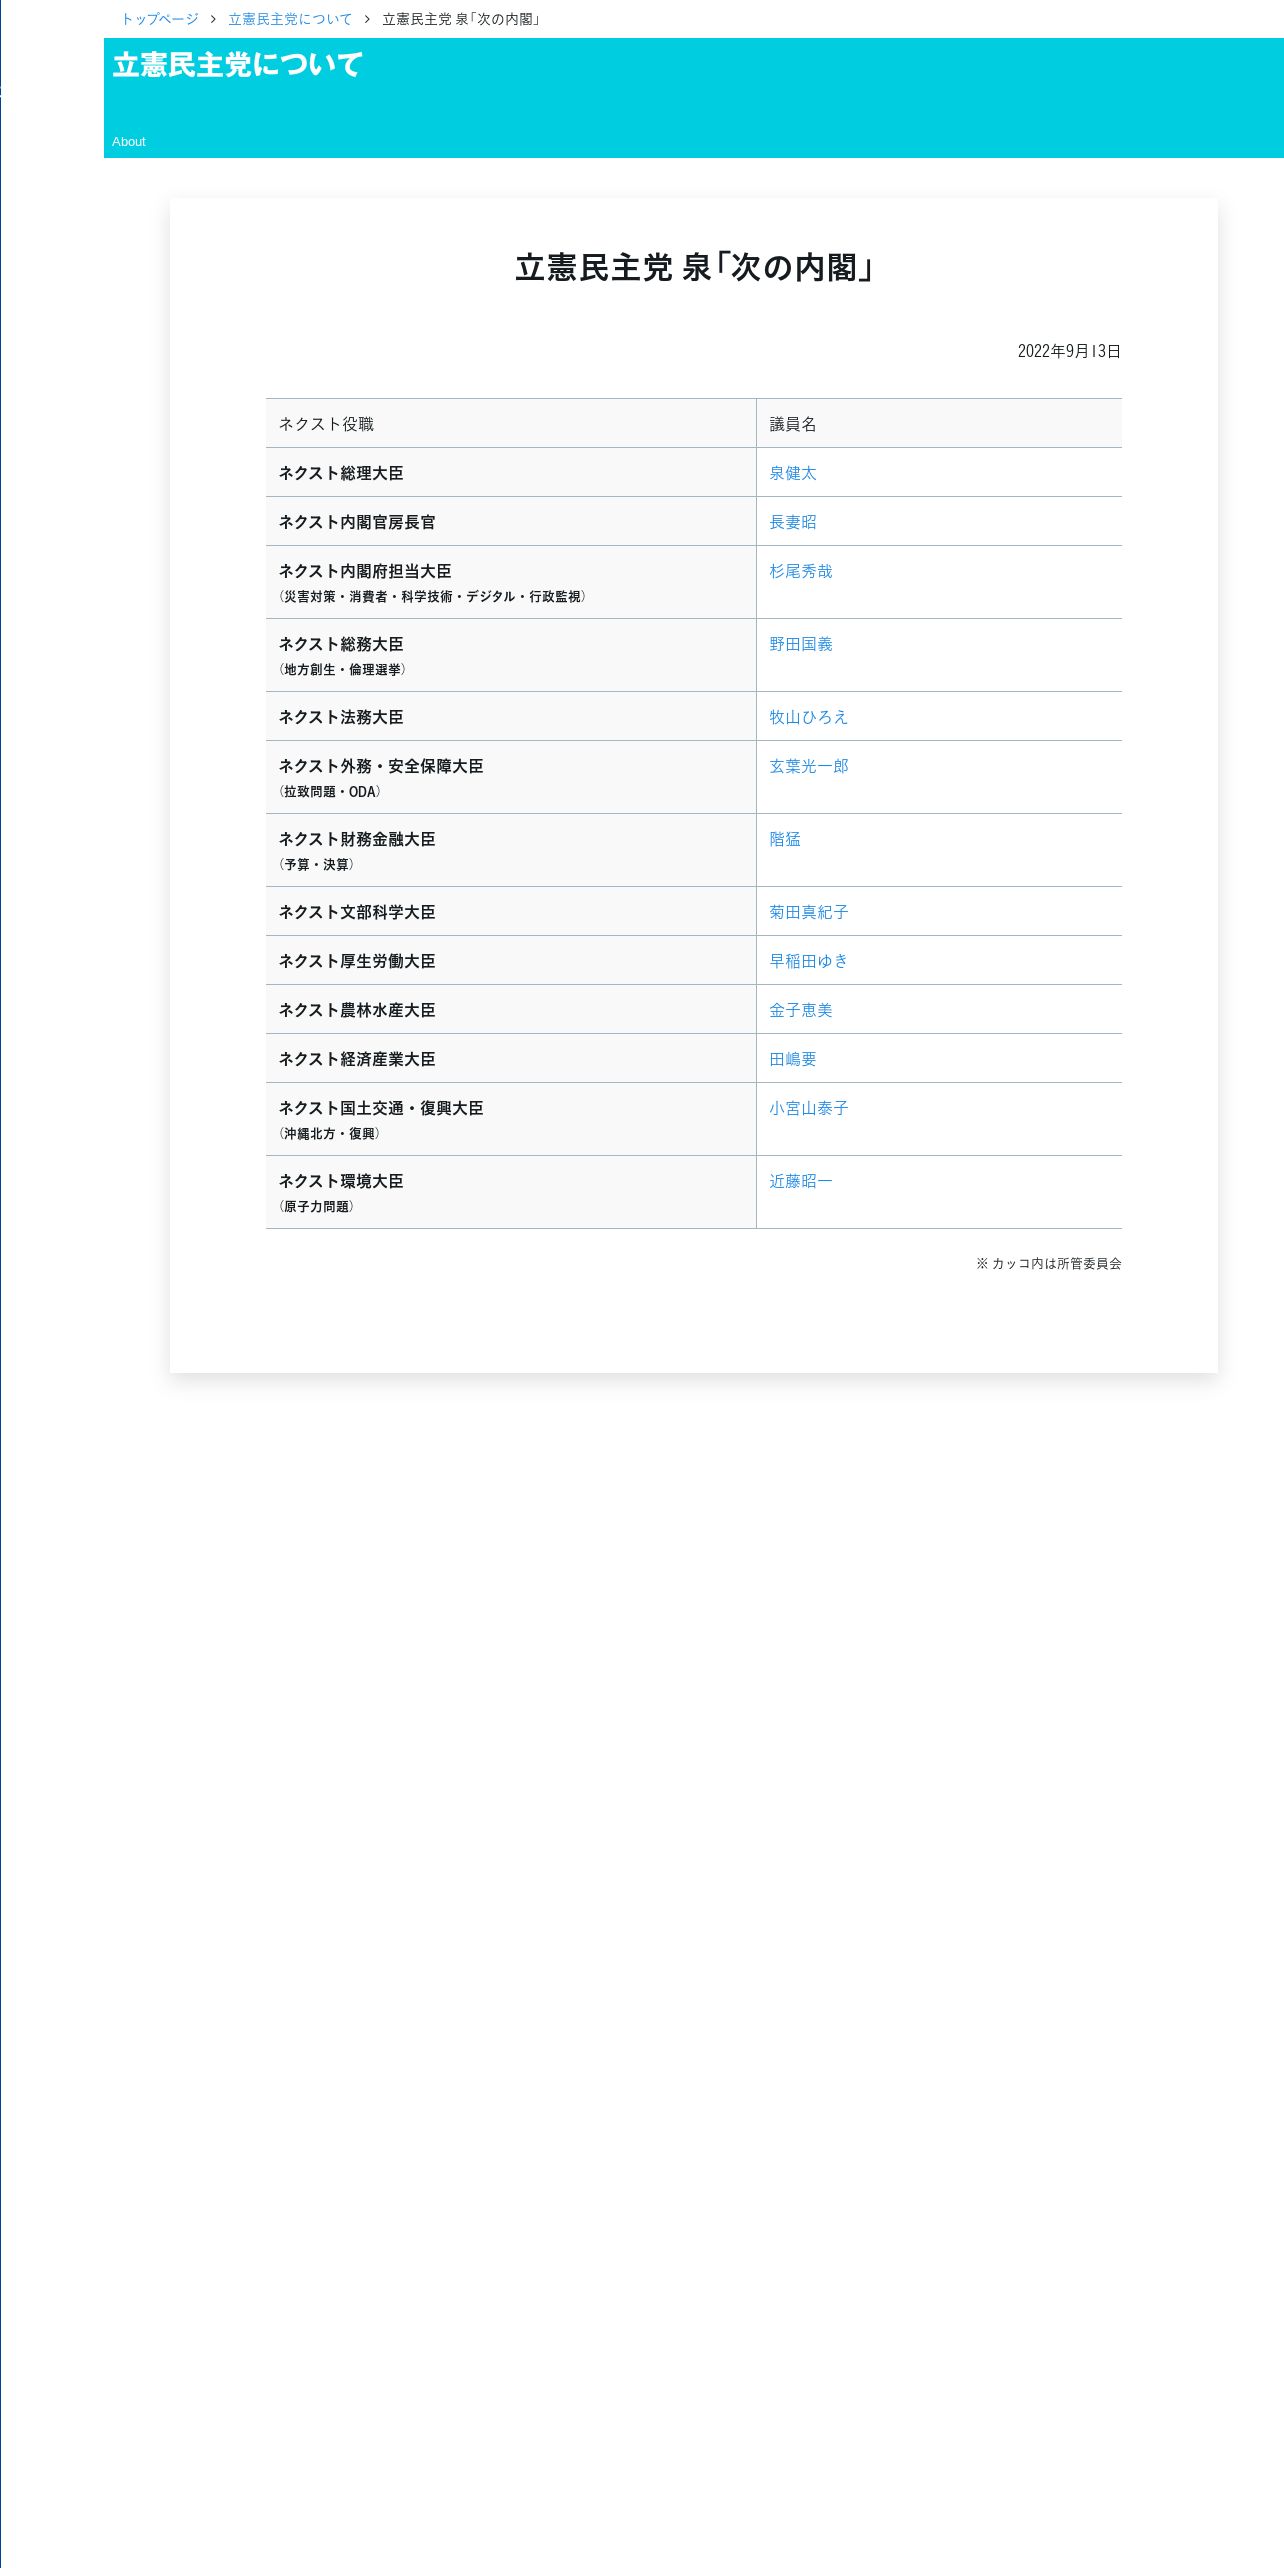The image size is (1284, 2568).
Task: Open 田嶋要 member profile link
Action: [x=793, y=1059]
